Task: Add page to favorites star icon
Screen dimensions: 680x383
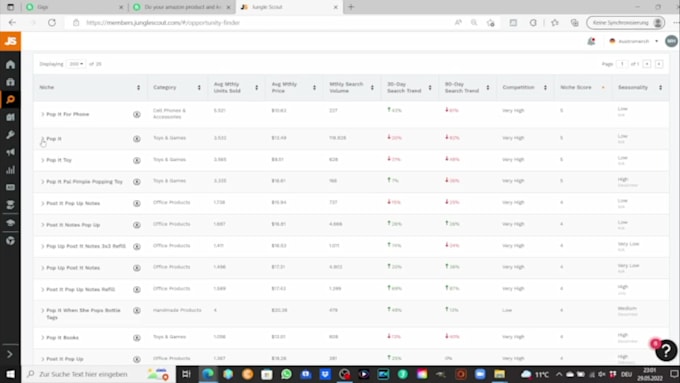Action: coord(490,23)
